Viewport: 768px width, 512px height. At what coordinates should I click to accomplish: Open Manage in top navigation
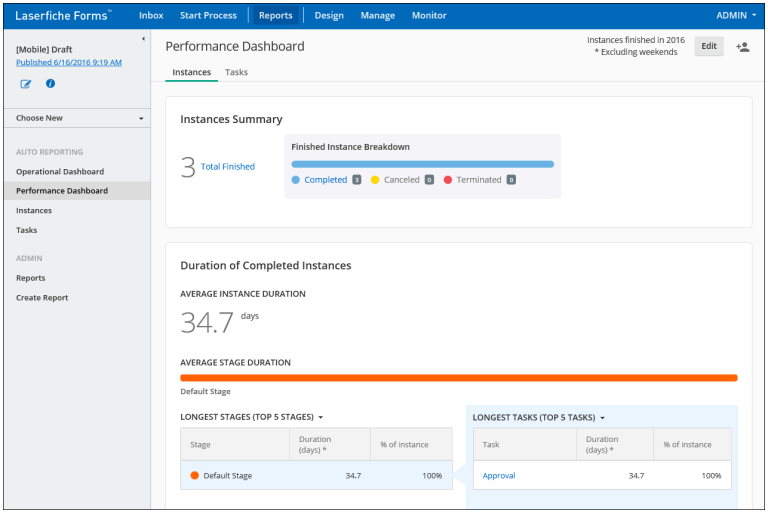click(x=378, y=16)
